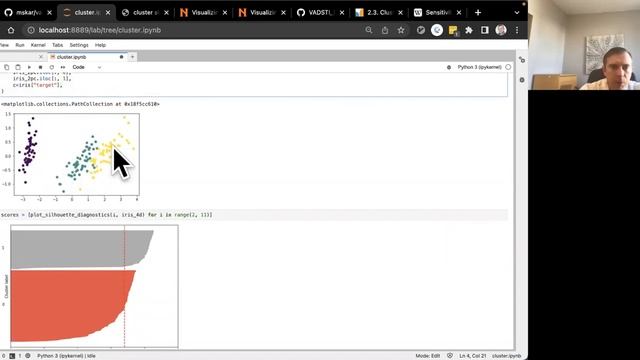Open the cell type Code dropdown

(87, 67)
